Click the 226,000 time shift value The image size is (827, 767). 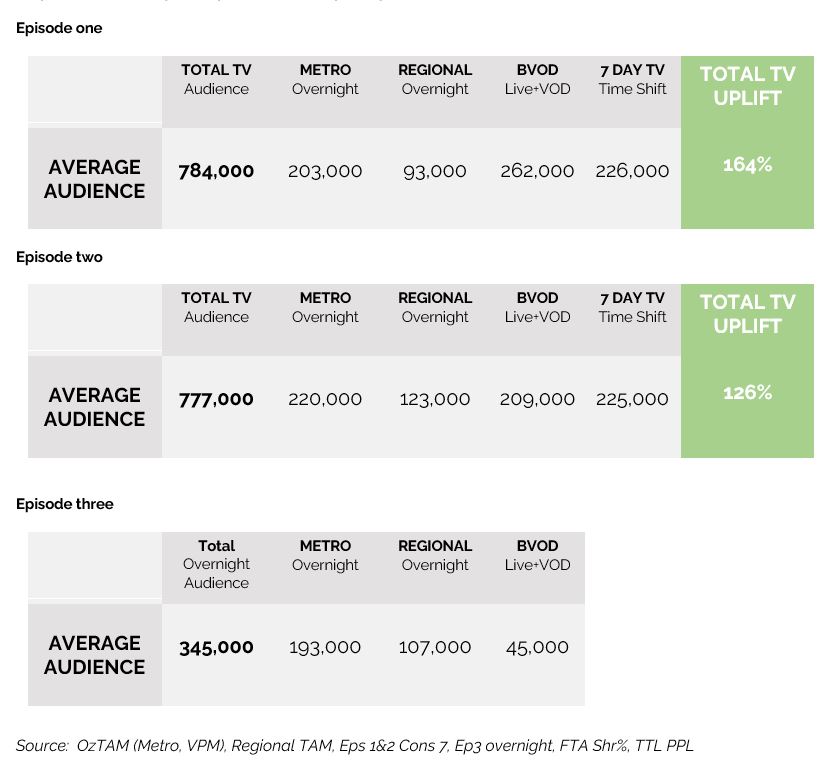point(632,171)
